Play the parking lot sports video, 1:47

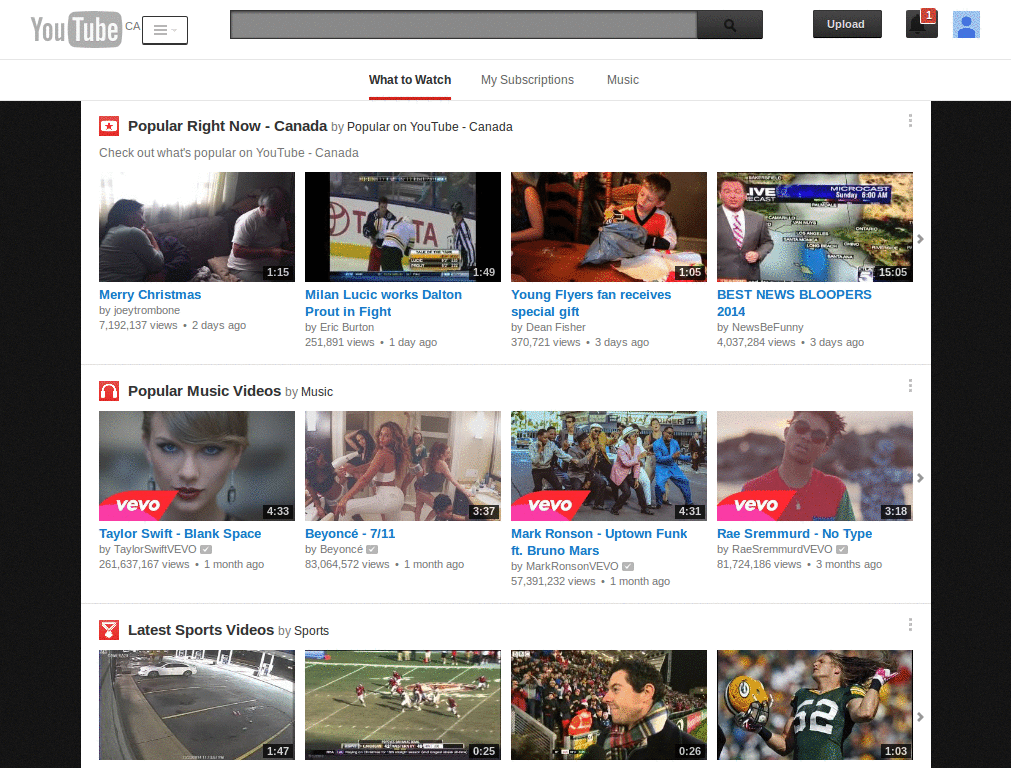pyautogui.click(x=197, y=705)
